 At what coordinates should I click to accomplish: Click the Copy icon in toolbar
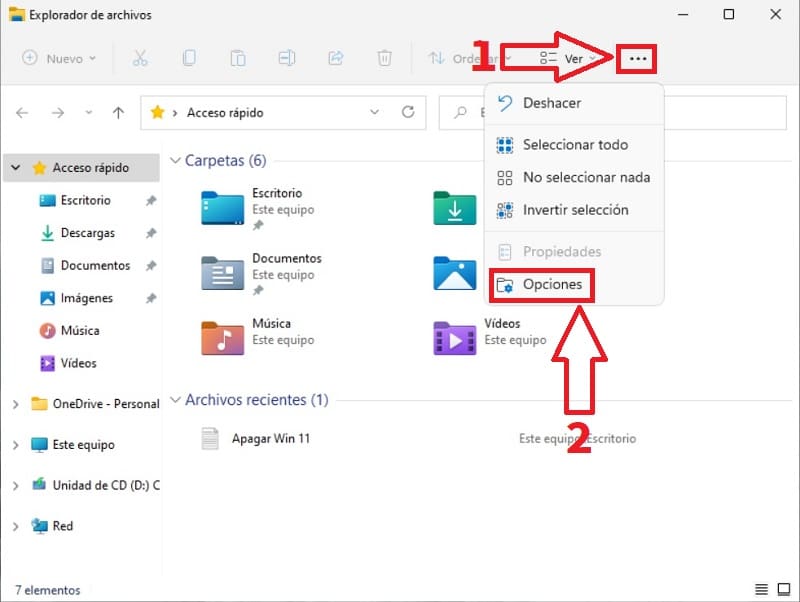pyautogui.click(x=189, y=58)
